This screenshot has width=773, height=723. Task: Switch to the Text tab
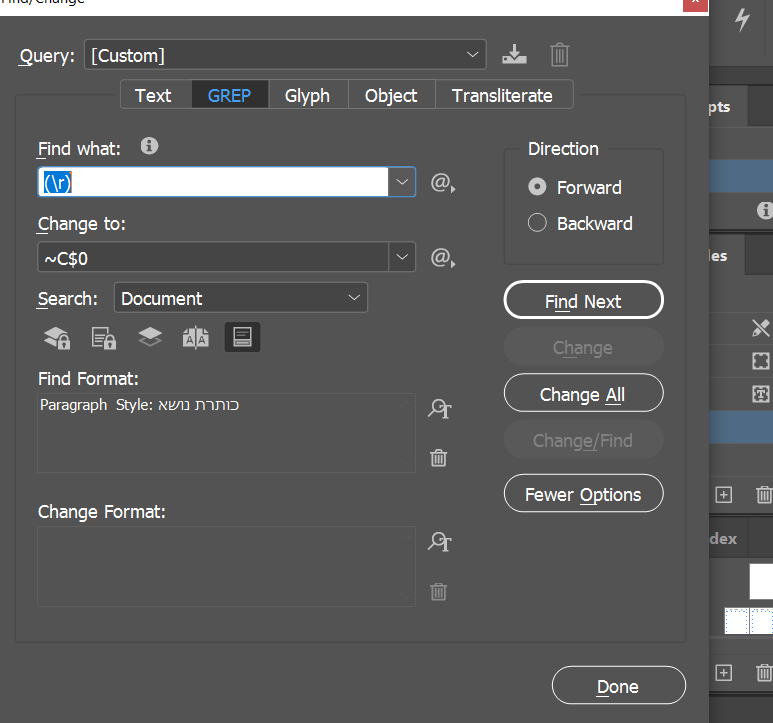[153, 95]
